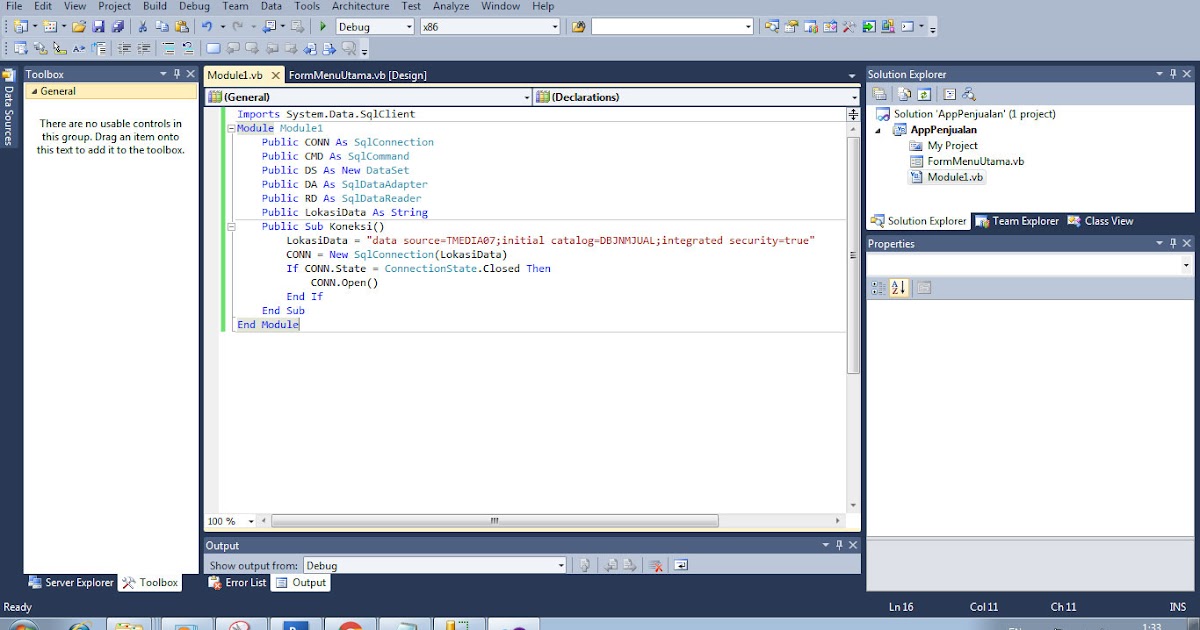Open the Data Sources side tab
1200x630 pixels.
[x=8, y=107]
